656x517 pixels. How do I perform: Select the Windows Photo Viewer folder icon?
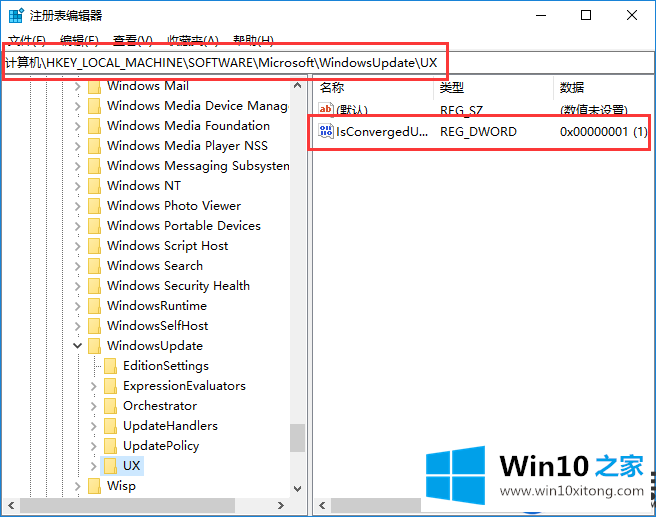tap(95, 206)
